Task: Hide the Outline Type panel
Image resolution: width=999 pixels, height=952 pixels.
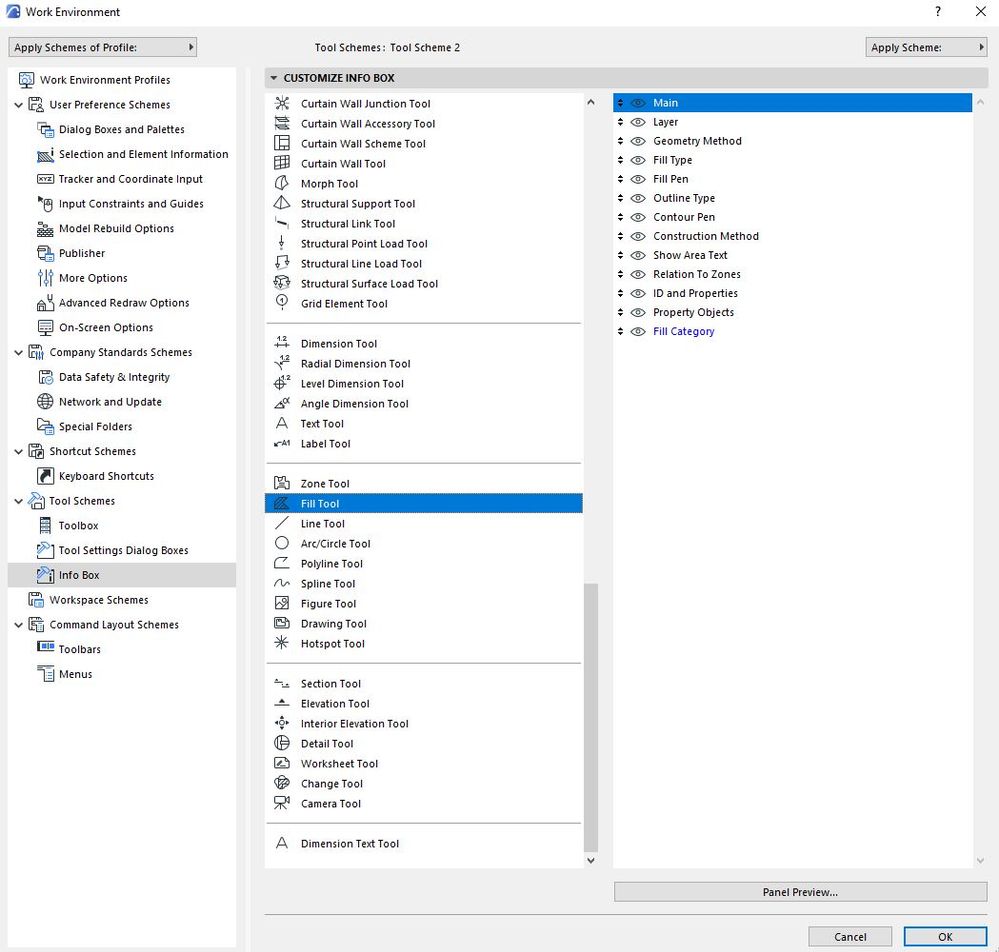Action: [x=638, y=198]
